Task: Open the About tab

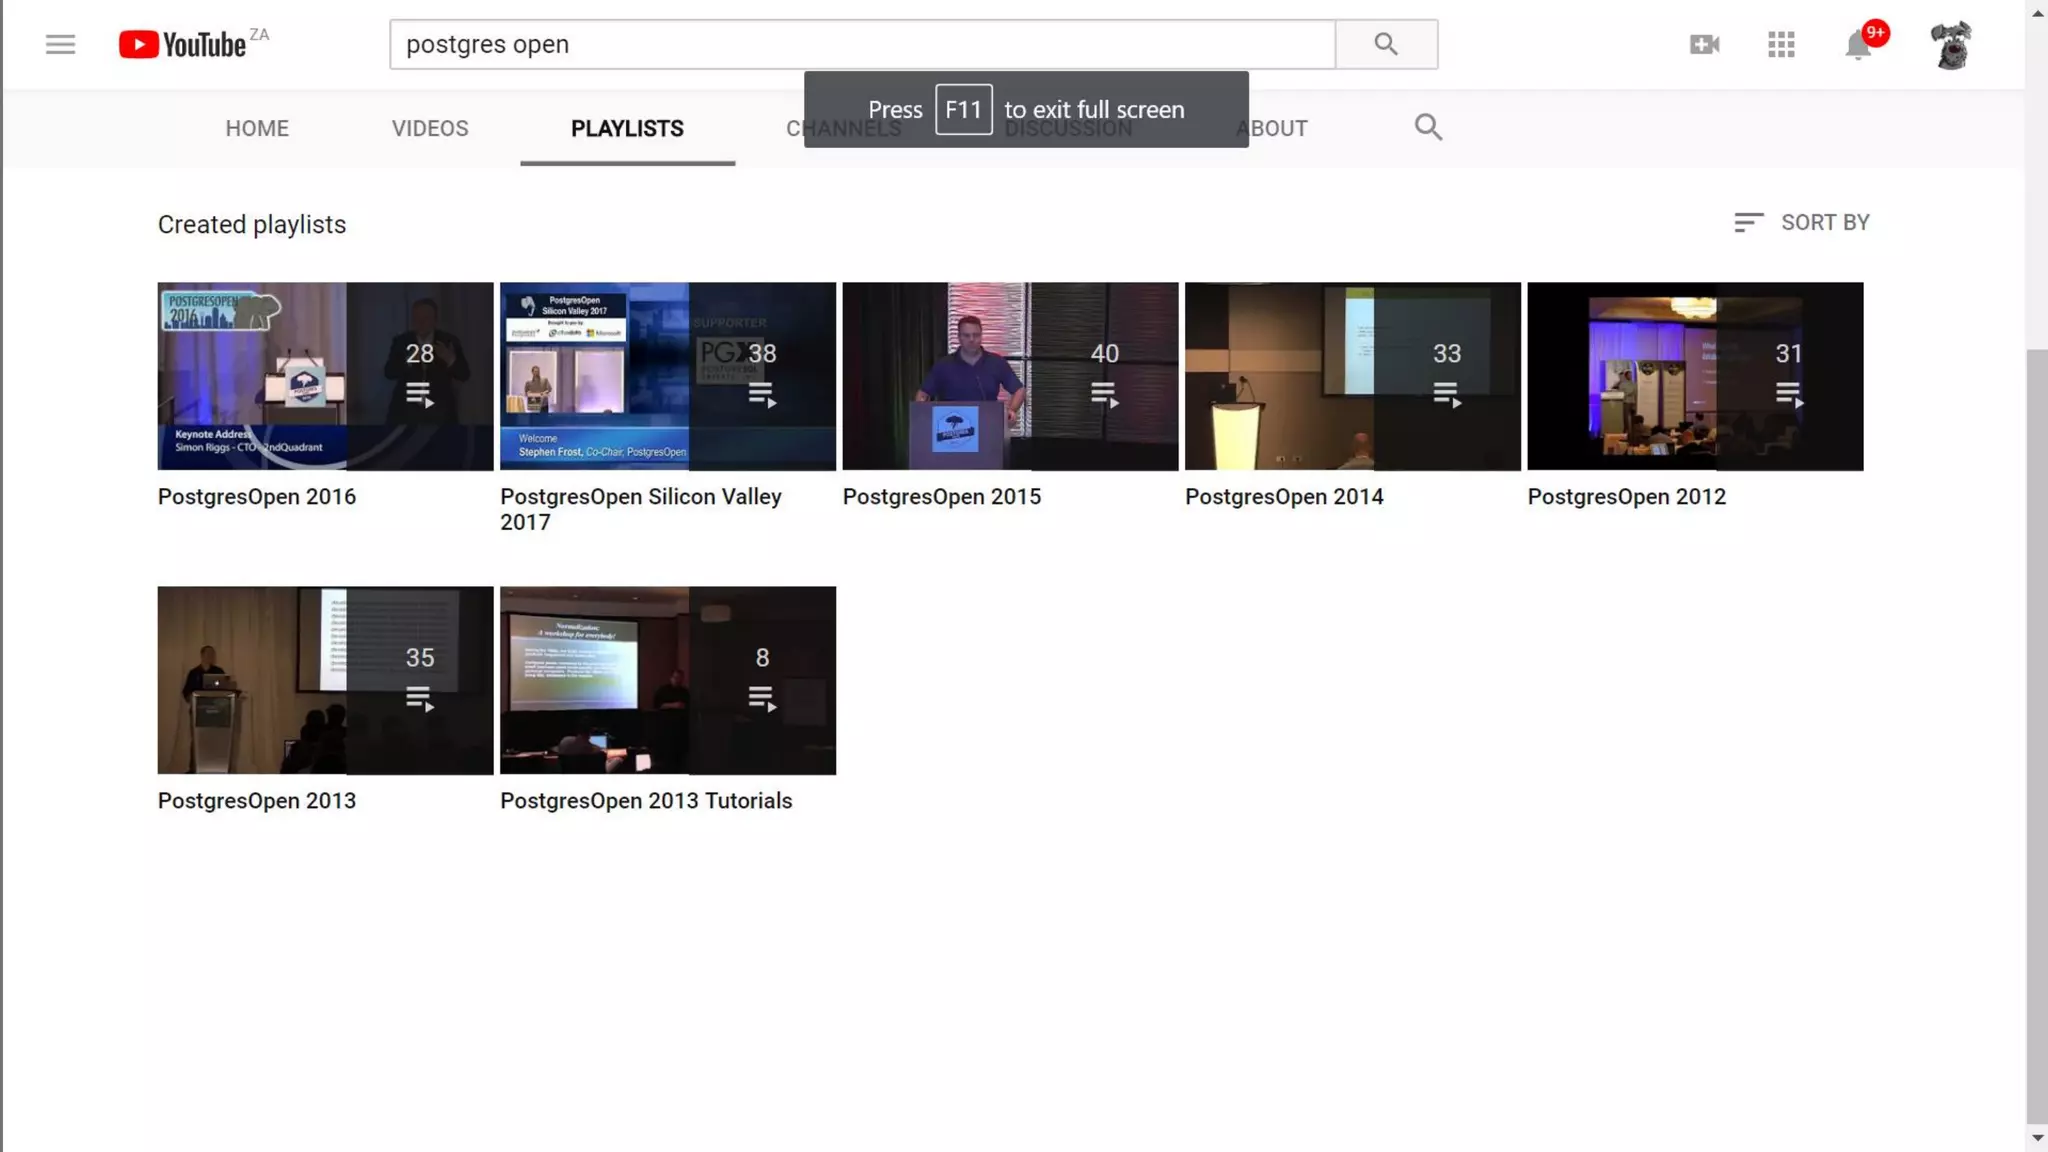Action: point(1280,128)
